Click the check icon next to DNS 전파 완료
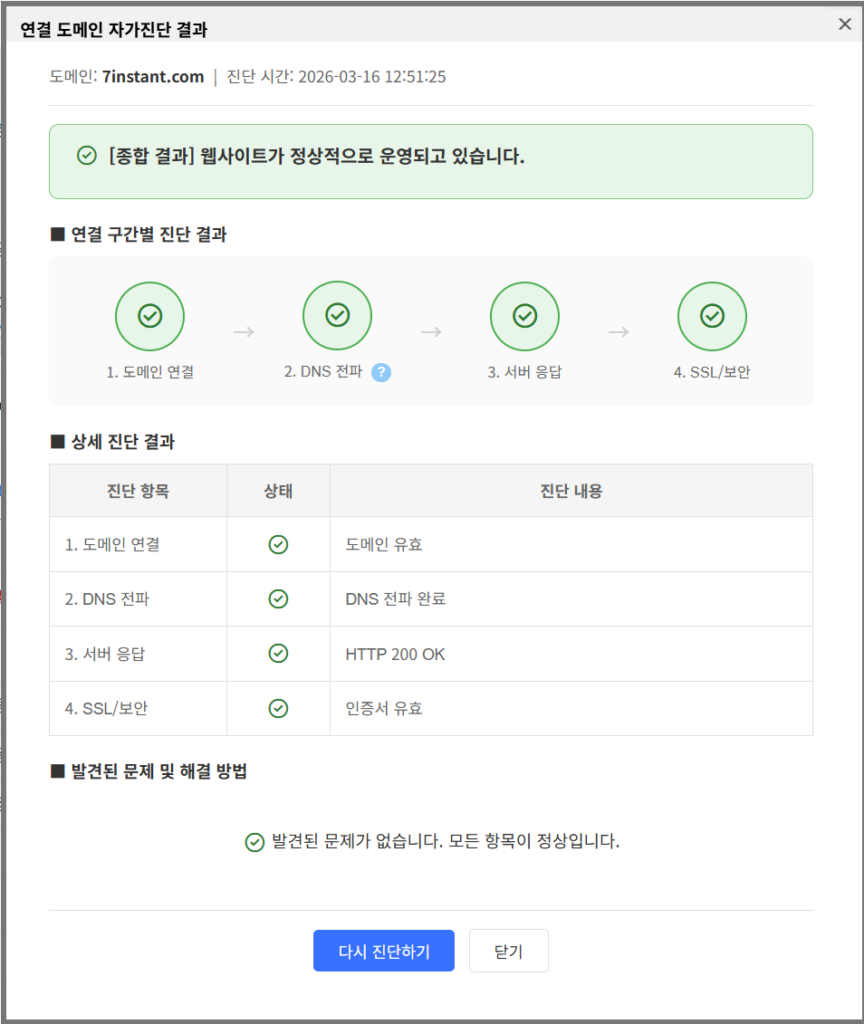This screenshot has width=864, height=1024. [x=279, y=598]
